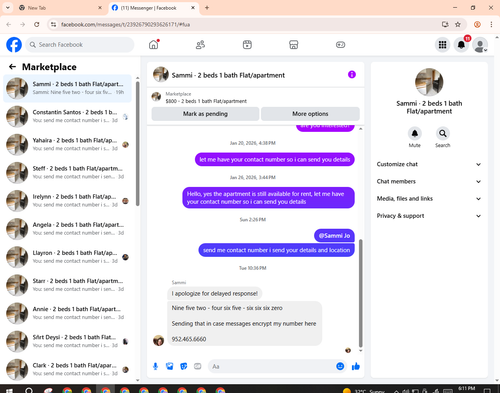Mute this chat with the bell icon
The height and width of the screenshot is (393, 500).
[x=415, y=134]
